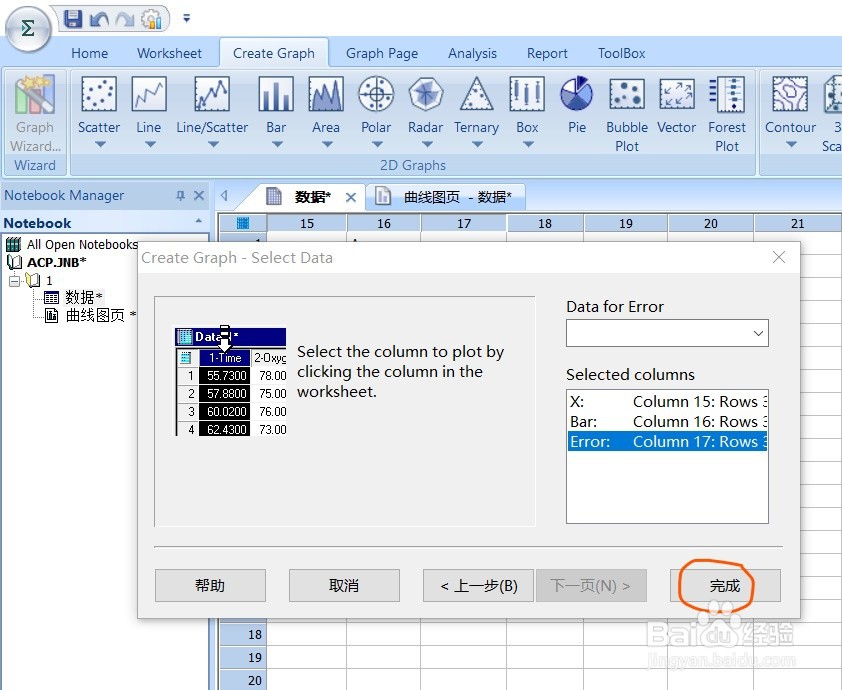The height and width of the screenshot is (690, 842).
Task: Click the 完成 finish button
Action: pyautogui.click(x=725, y=585)
